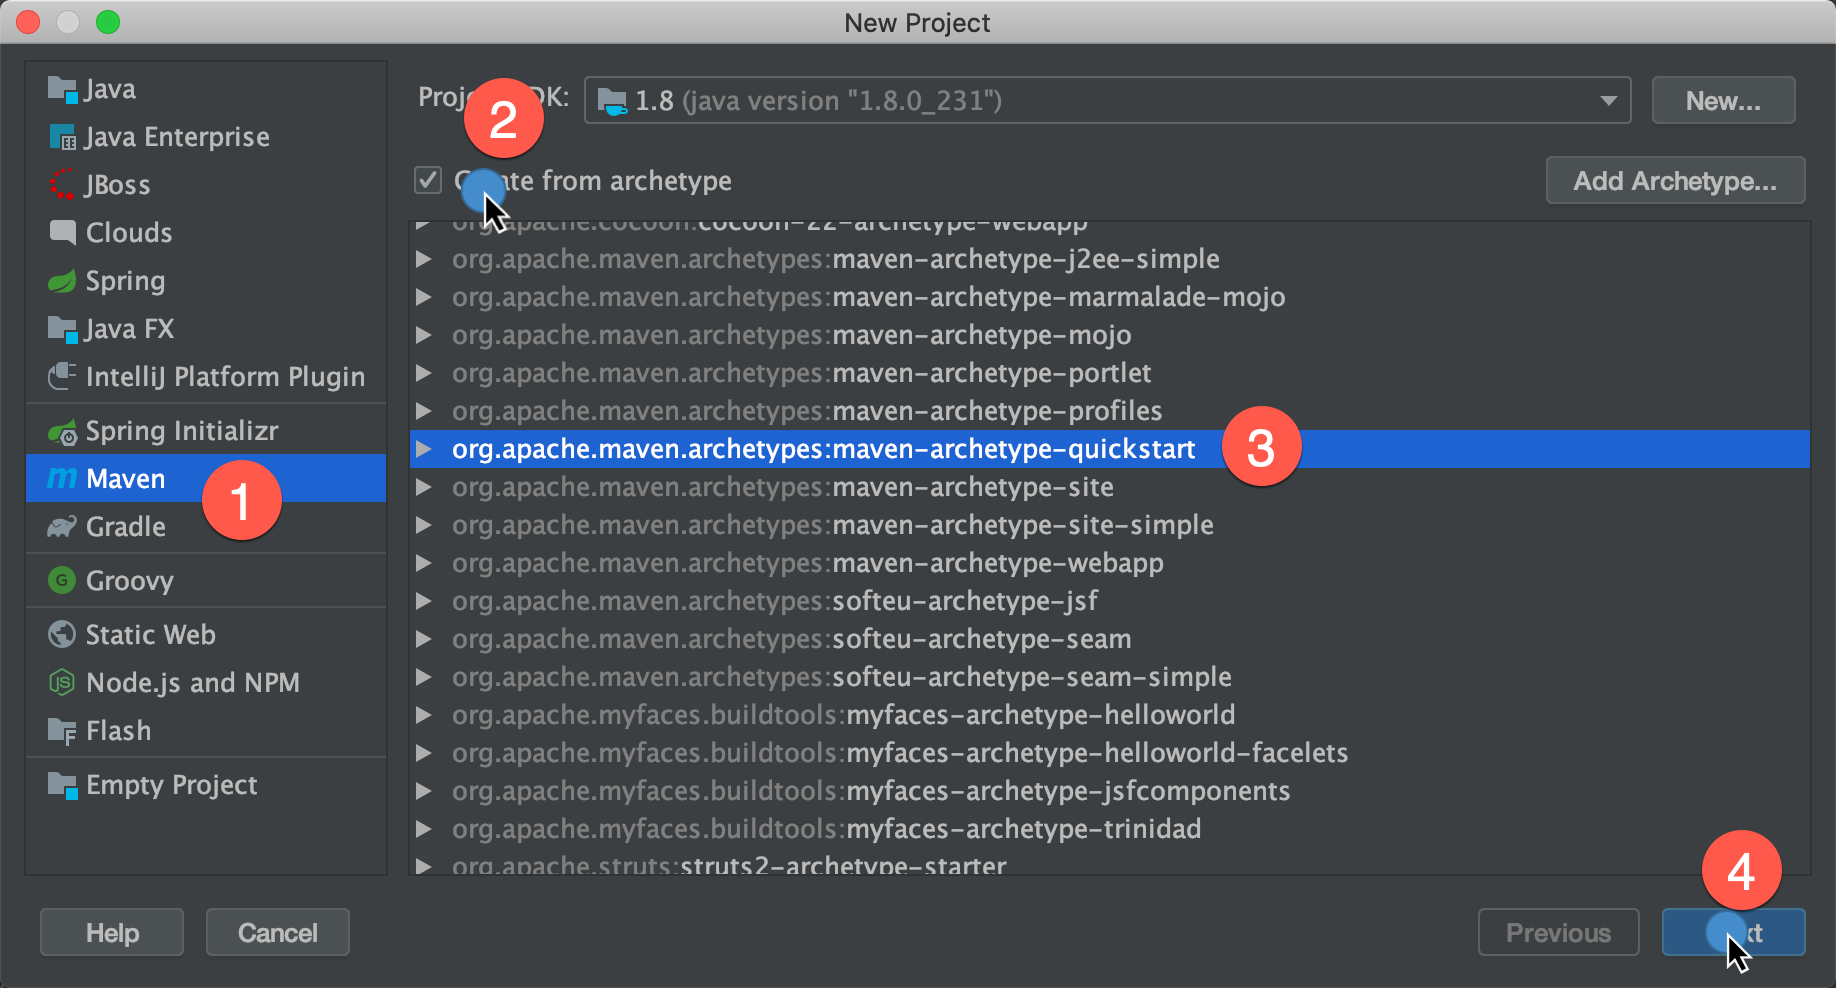
Task: Select the Static Web globe icon
Action: pos(62,634)
